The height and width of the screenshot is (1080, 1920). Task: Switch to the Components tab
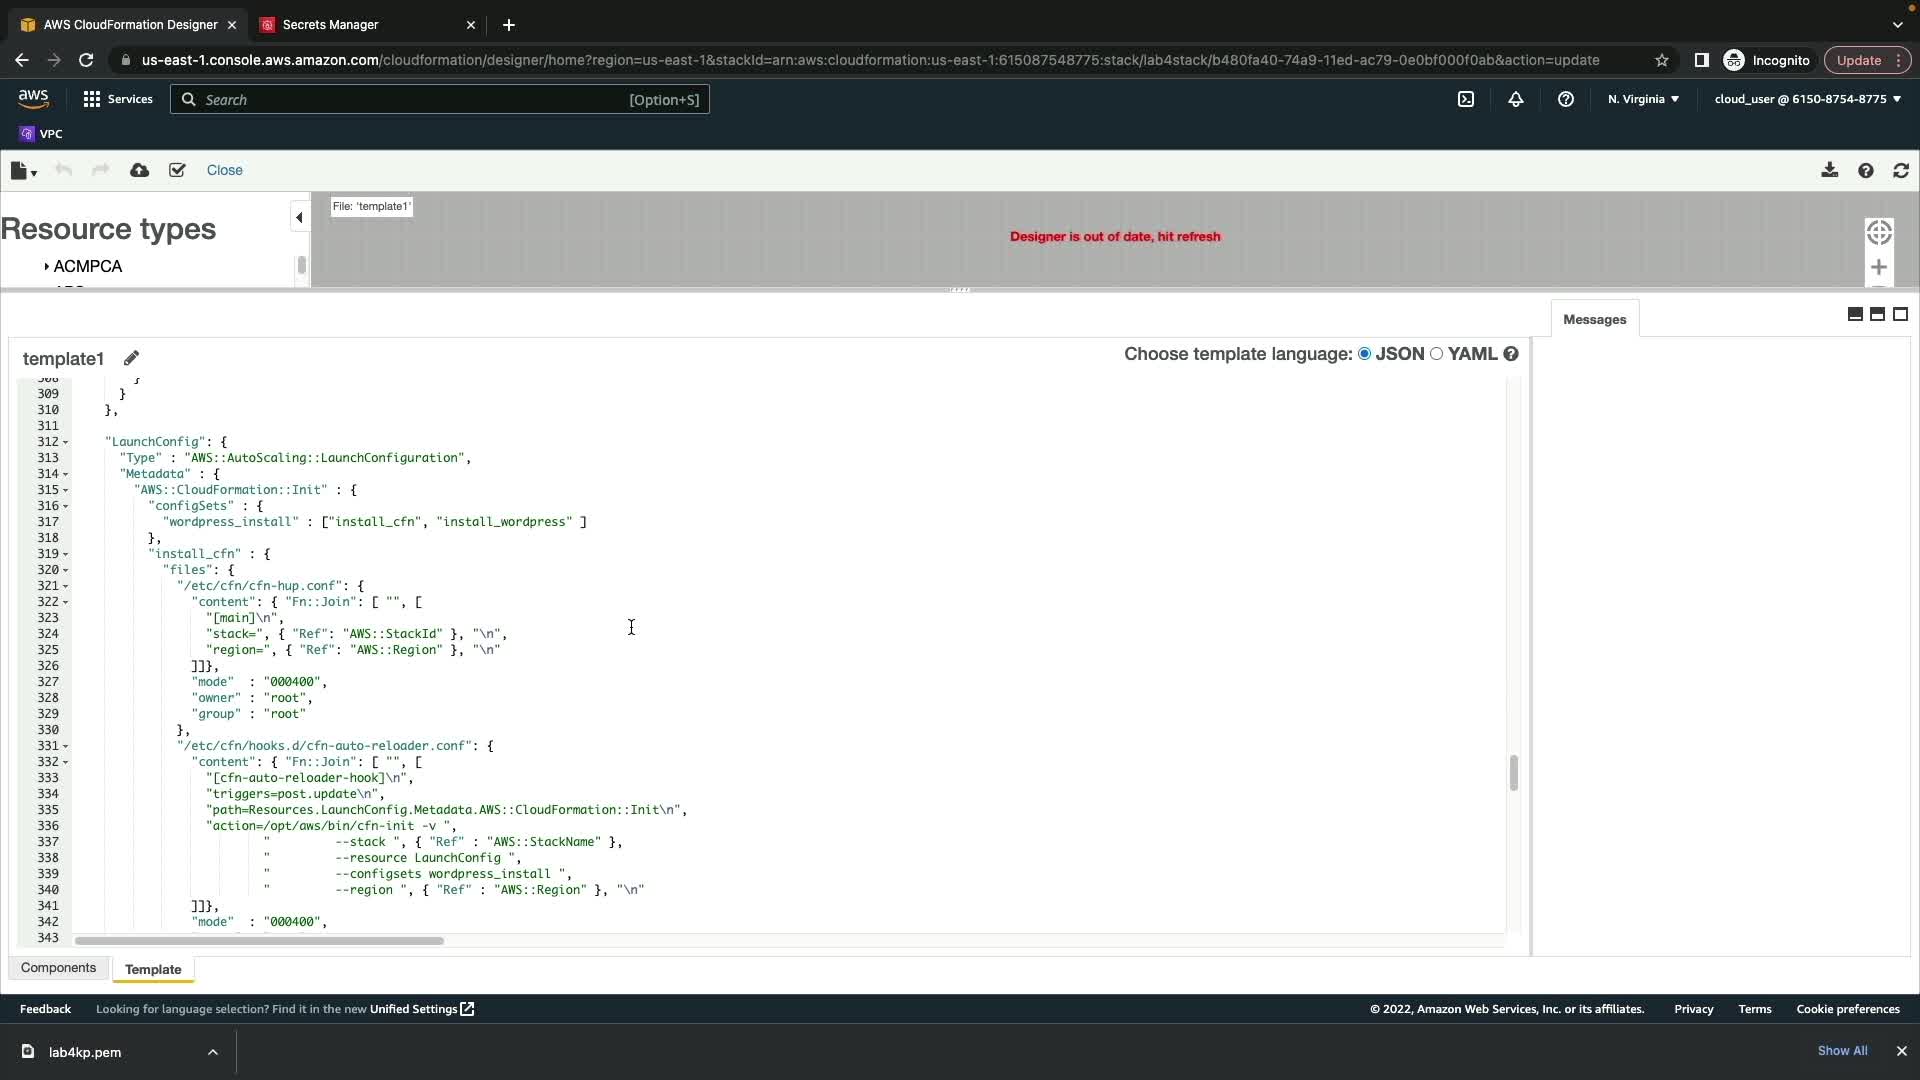(x=58, y=968)
